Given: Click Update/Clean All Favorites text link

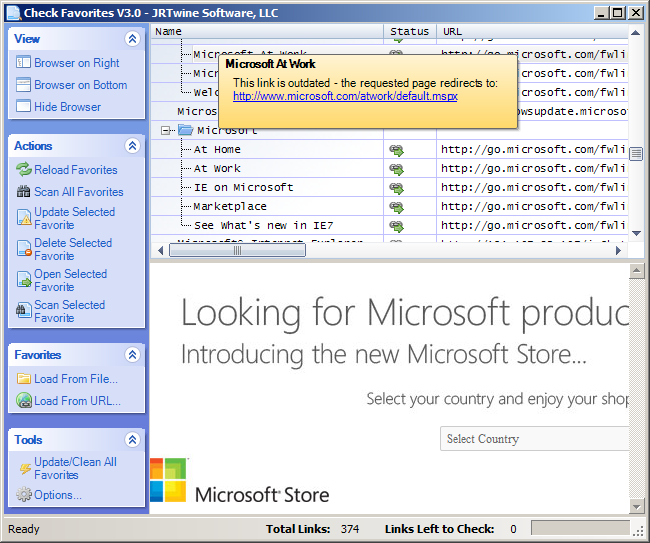Looking at the screenshot, I should click(x=75, y=468).
